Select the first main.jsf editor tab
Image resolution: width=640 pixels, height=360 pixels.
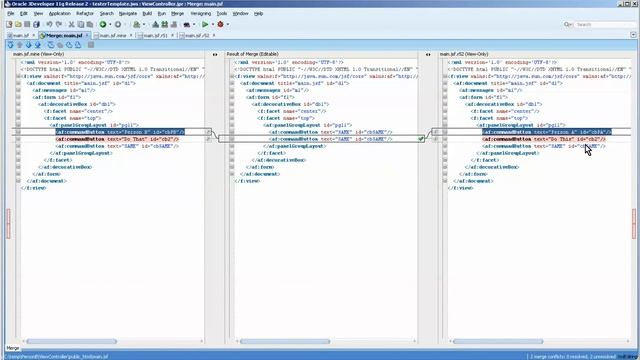click(20, 36)
